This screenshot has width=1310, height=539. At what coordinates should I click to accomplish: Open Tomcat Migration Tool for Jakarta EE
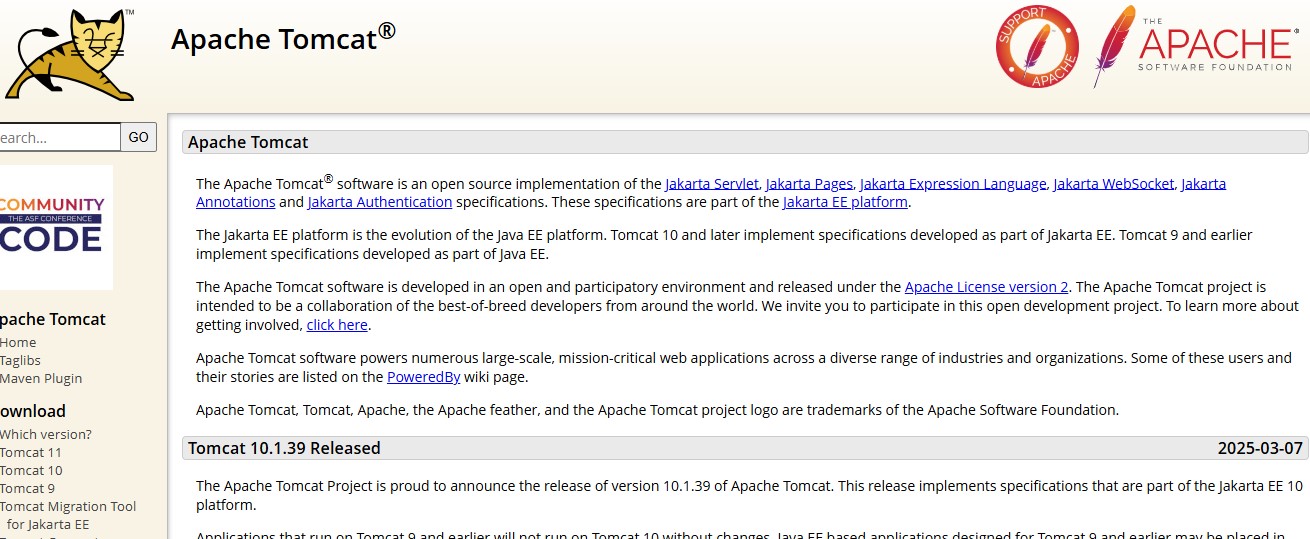coord(68,515)
